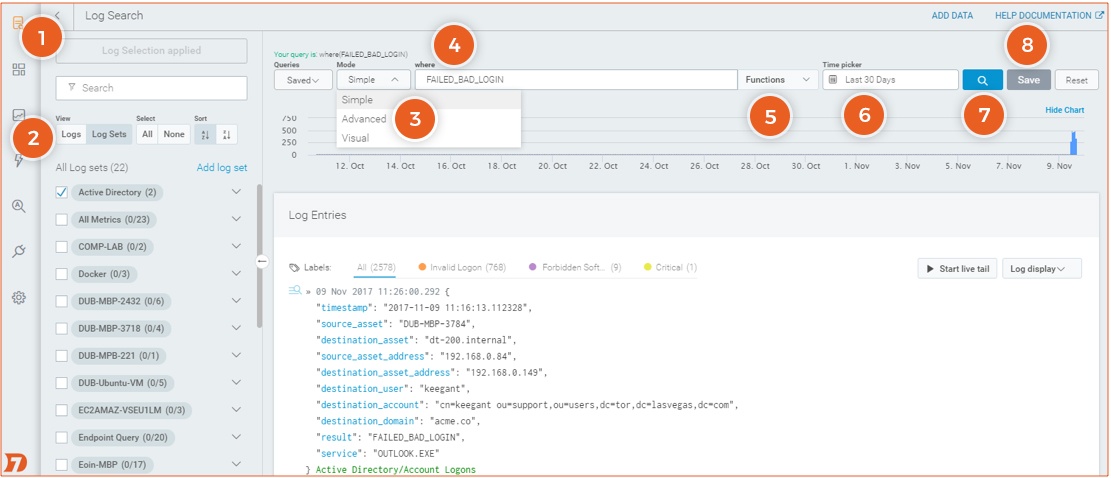
Task: Click the back chevron beside Log Search
Action: [58, 16]
